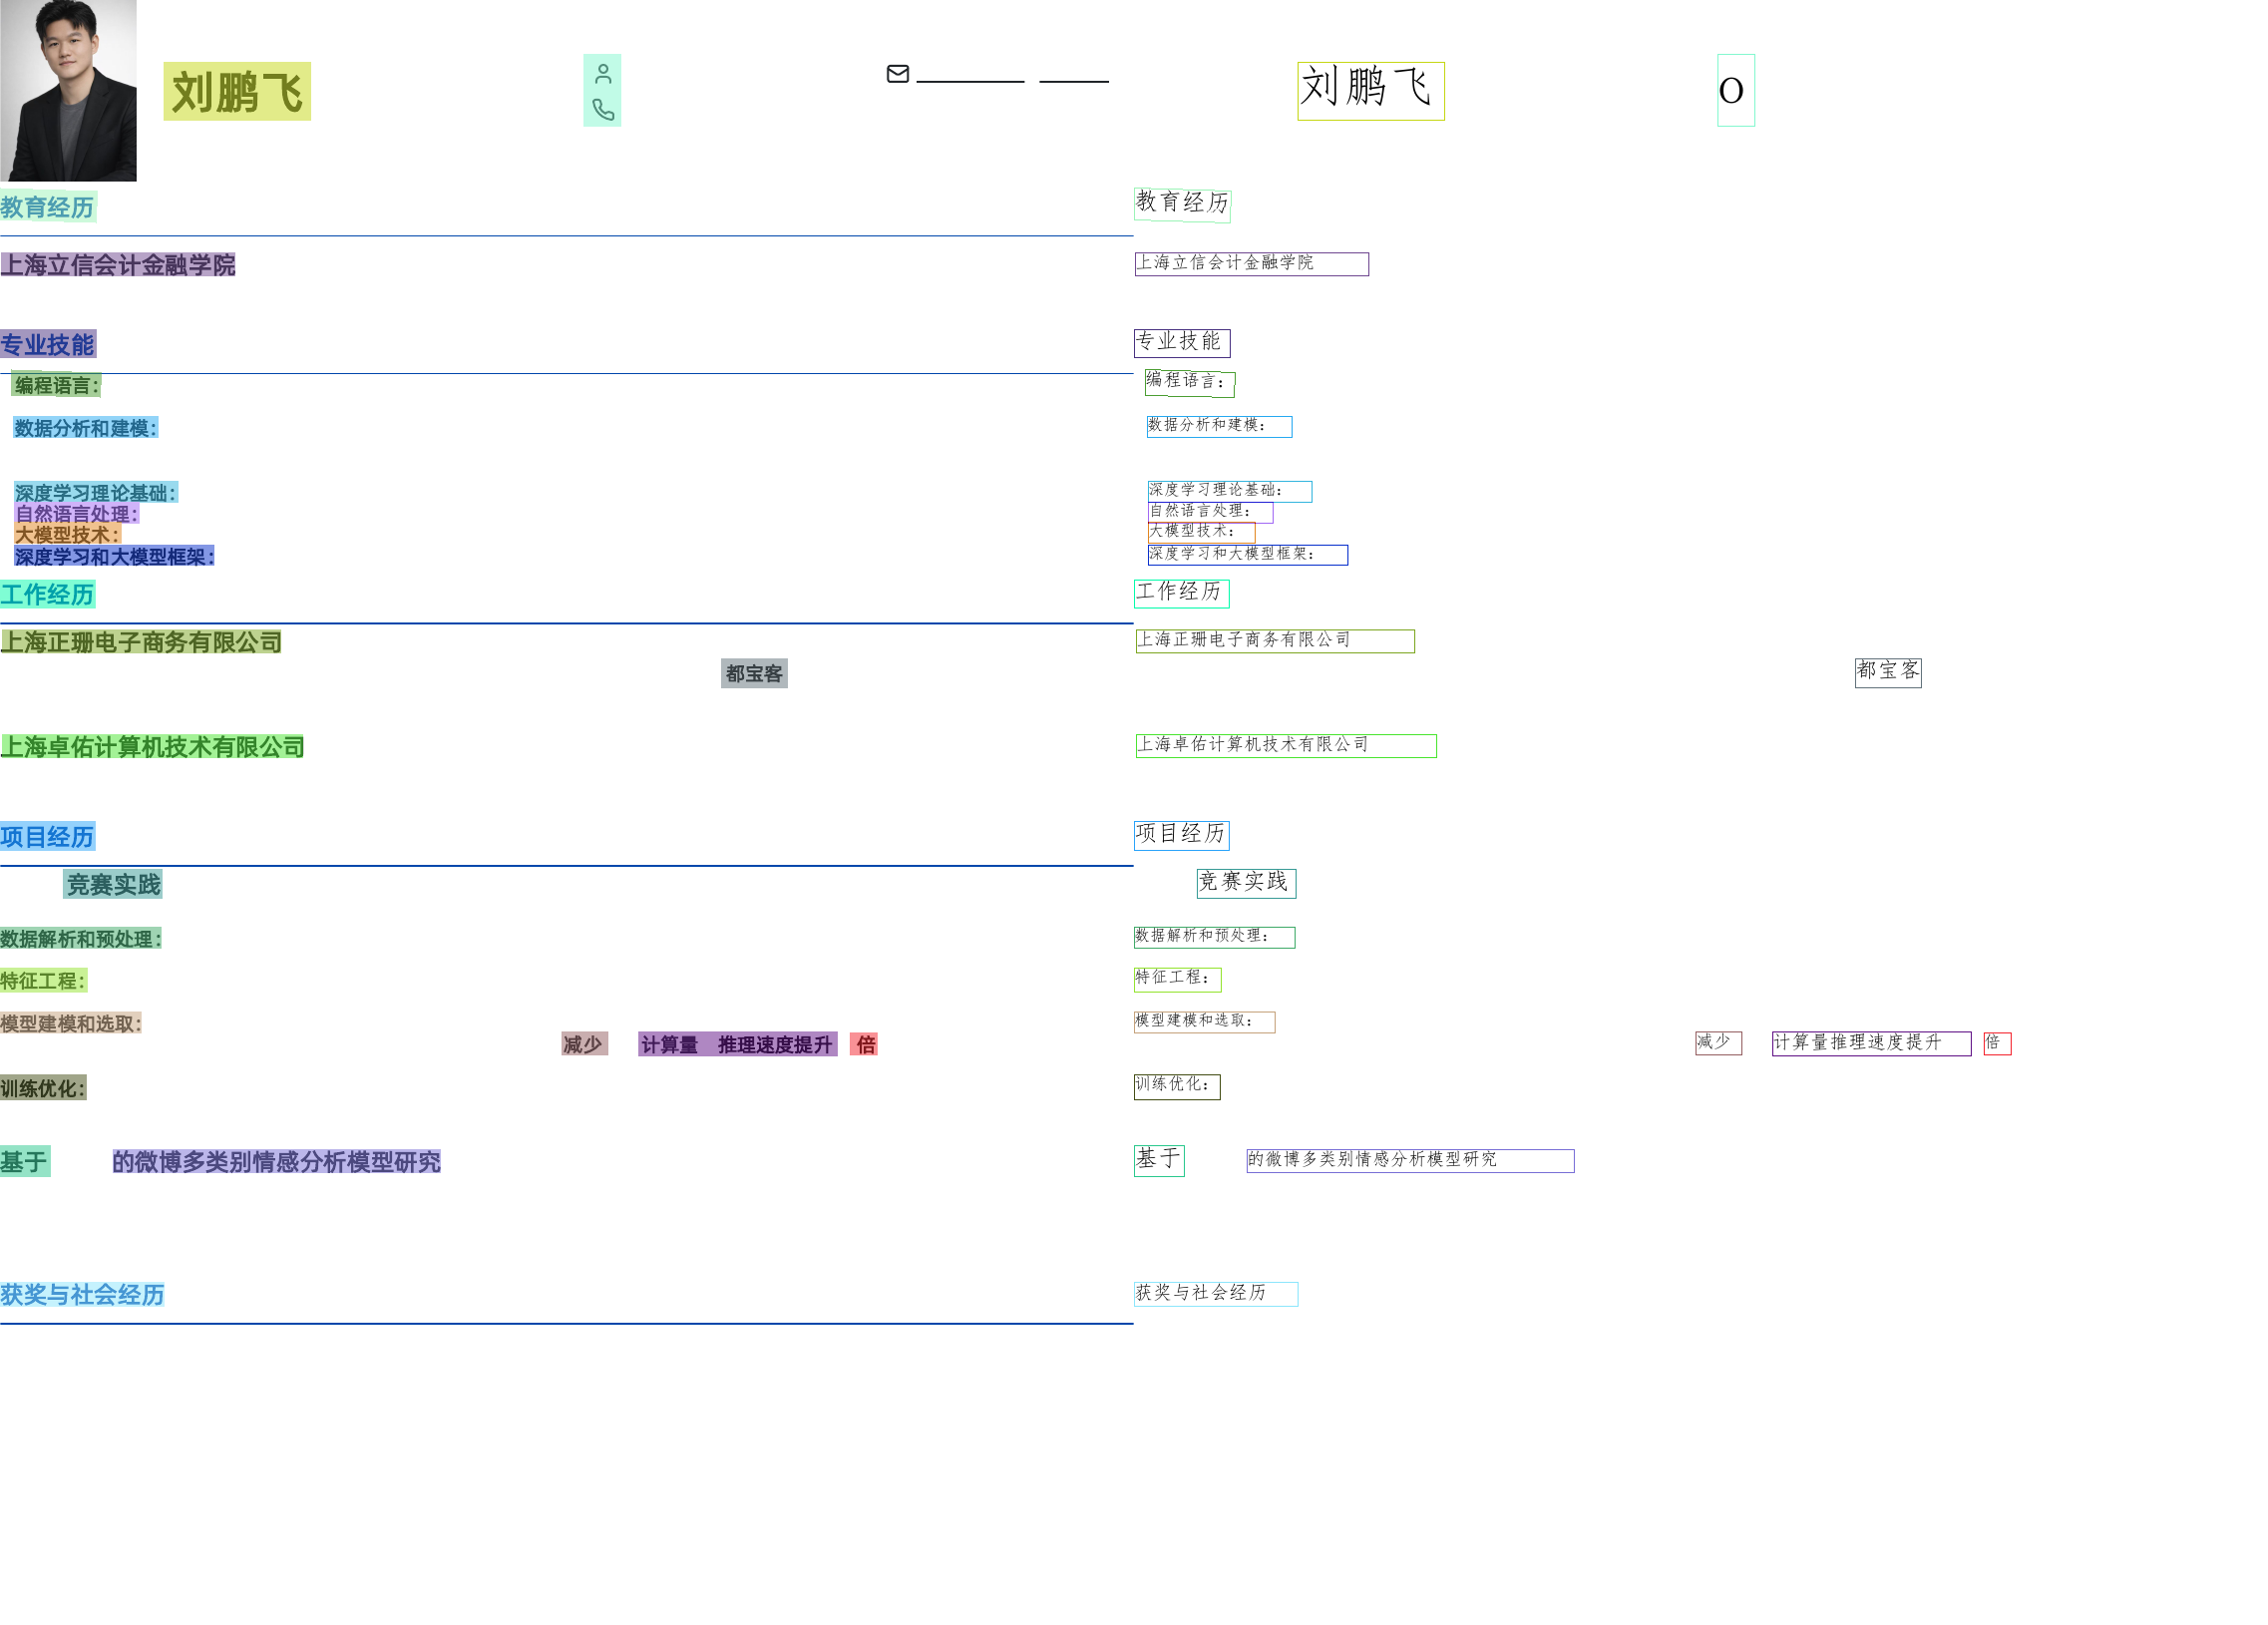The height and width of the screenshot is (1625, 2268).
Task: Click the phone handset icon
Action: [x=602, y=109]
